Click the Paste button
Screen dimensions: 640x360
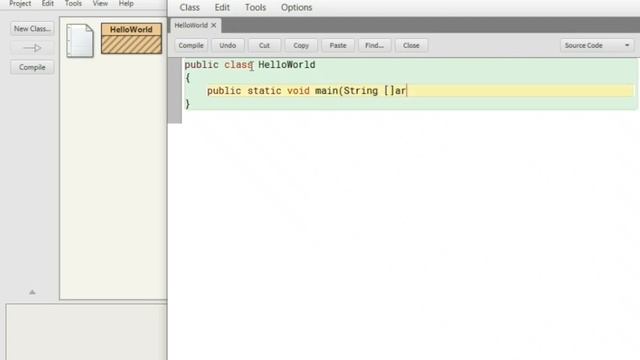tap(338, 45)
